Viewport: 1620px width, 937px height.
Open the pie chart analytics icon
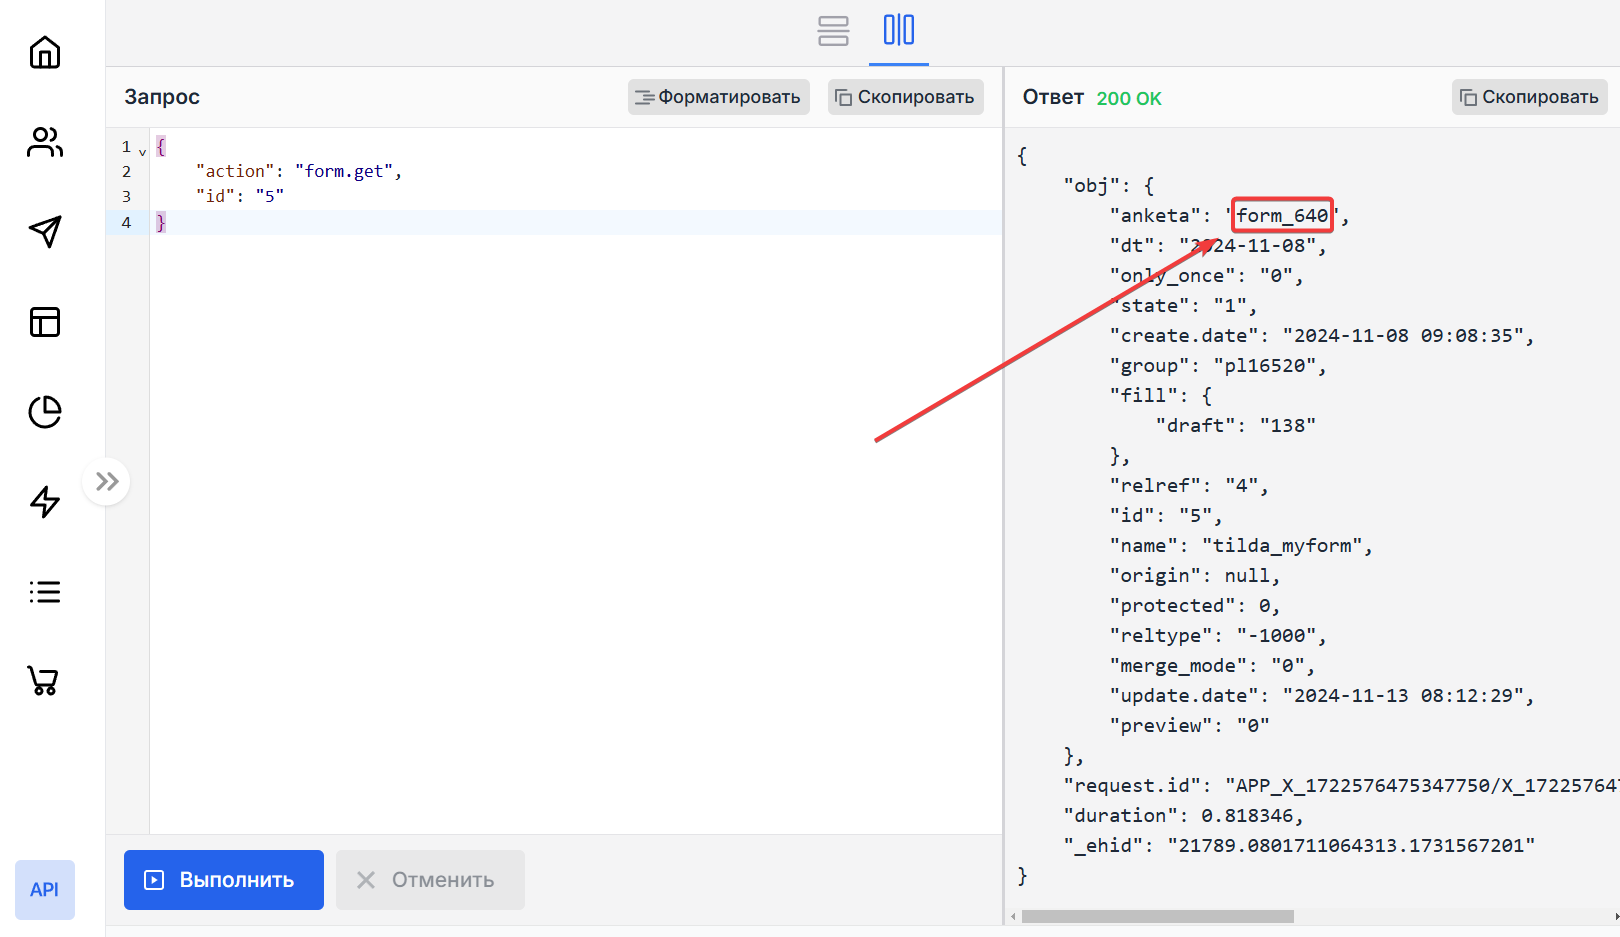pos(45,412)
